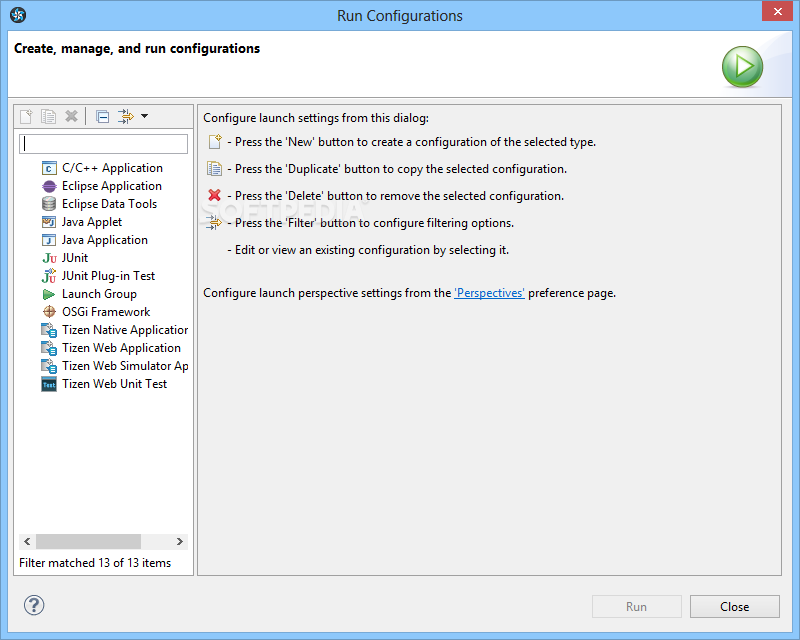Focus the type filter text field
The width and height of the screenshot is (800, 640).
pyautogui.click(x=104, y=144)
